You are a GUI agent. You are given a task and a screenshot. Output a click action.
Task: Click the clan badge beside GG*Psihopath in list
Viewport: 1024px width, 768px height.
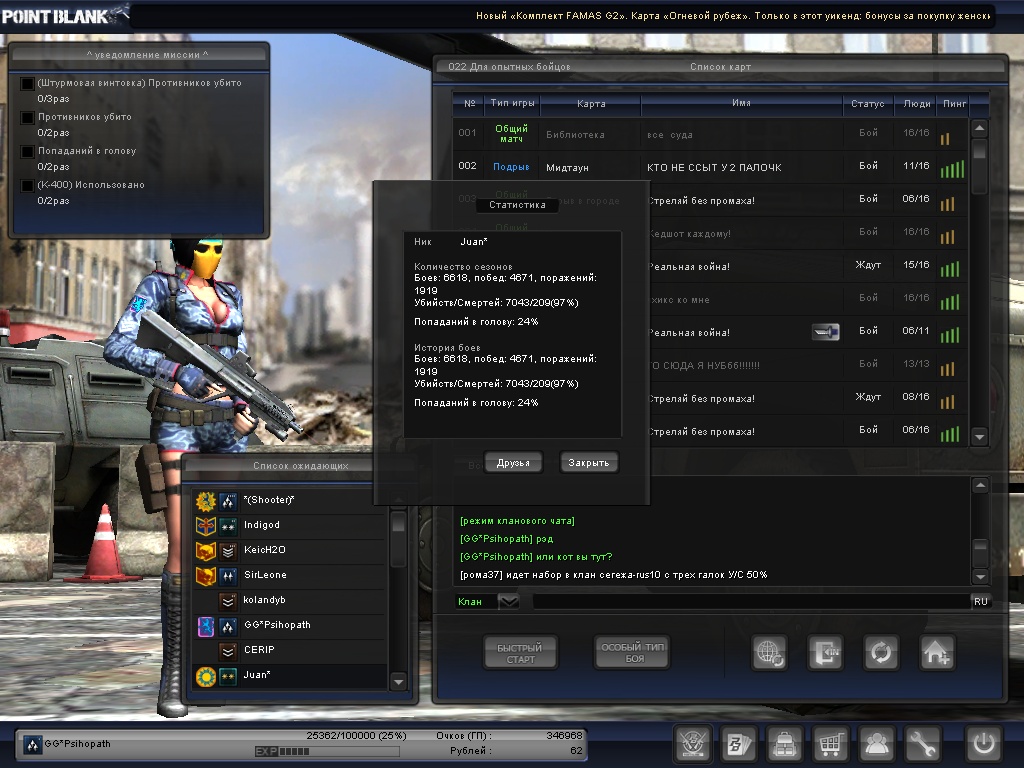(206, 626)
